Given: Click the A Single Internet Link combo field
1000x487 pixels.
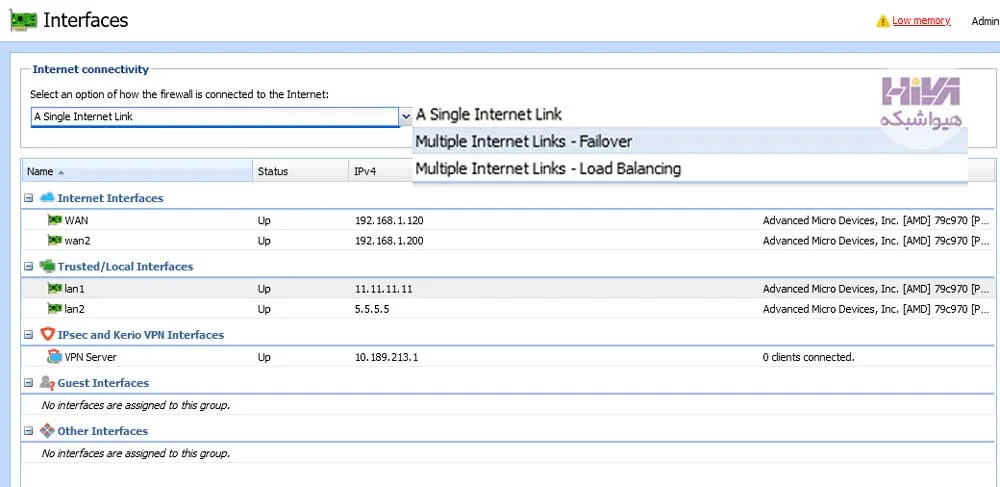Looking at the screenshot, I should click(x=216, y=117).
